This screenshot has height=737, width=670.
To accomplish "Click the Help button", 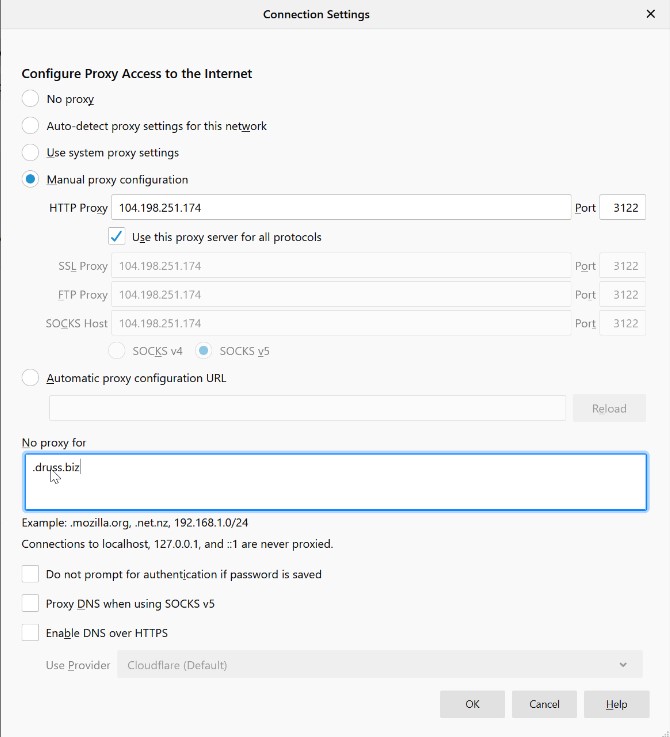I will point(616,704).
